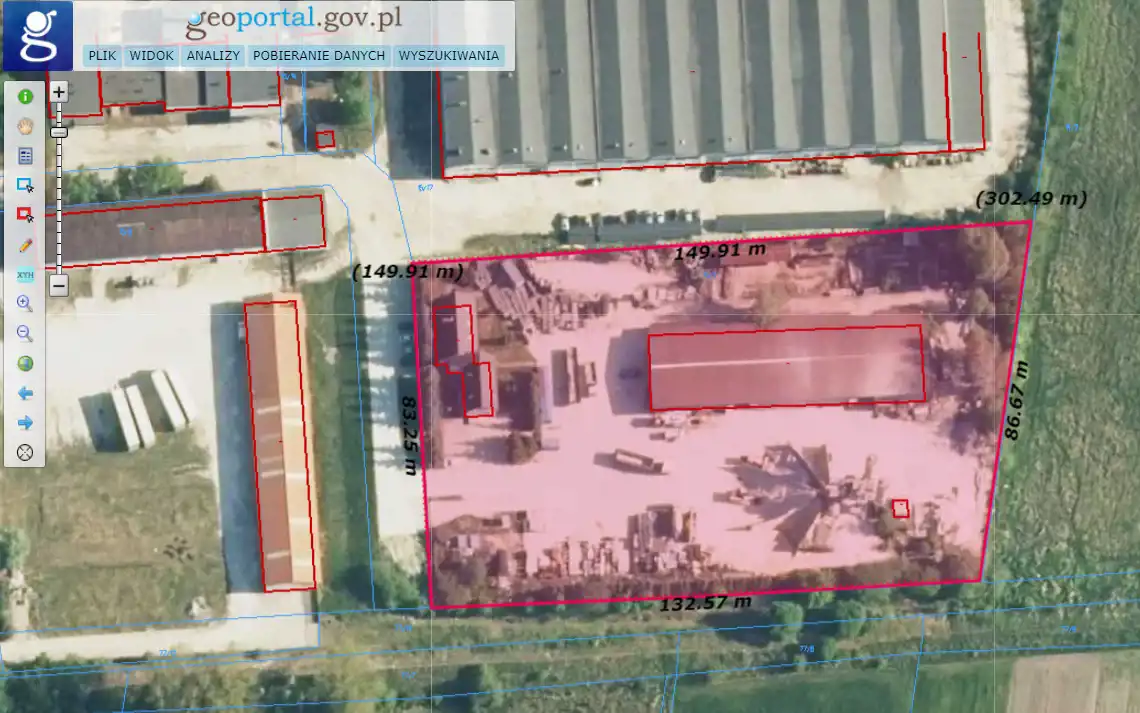Open the PLIK menu
The width and height of the screenshot is (1140, 713).
[x=102, y=56]
